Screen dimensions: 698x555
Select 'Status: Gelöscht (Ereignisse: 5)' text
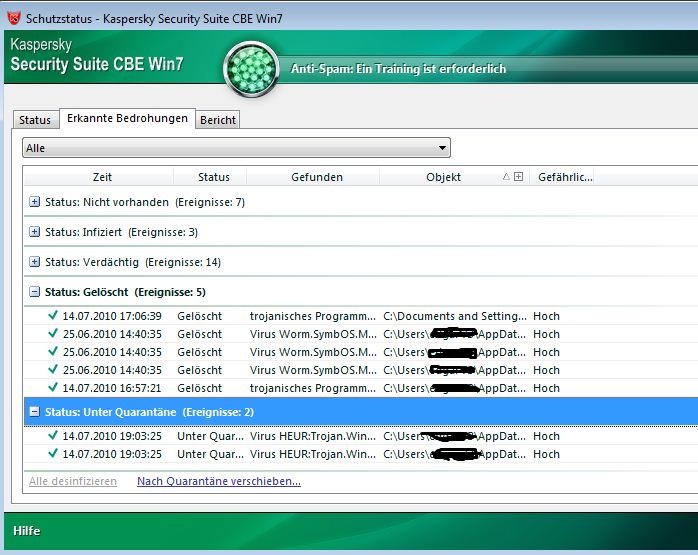[x=126, y=292]
